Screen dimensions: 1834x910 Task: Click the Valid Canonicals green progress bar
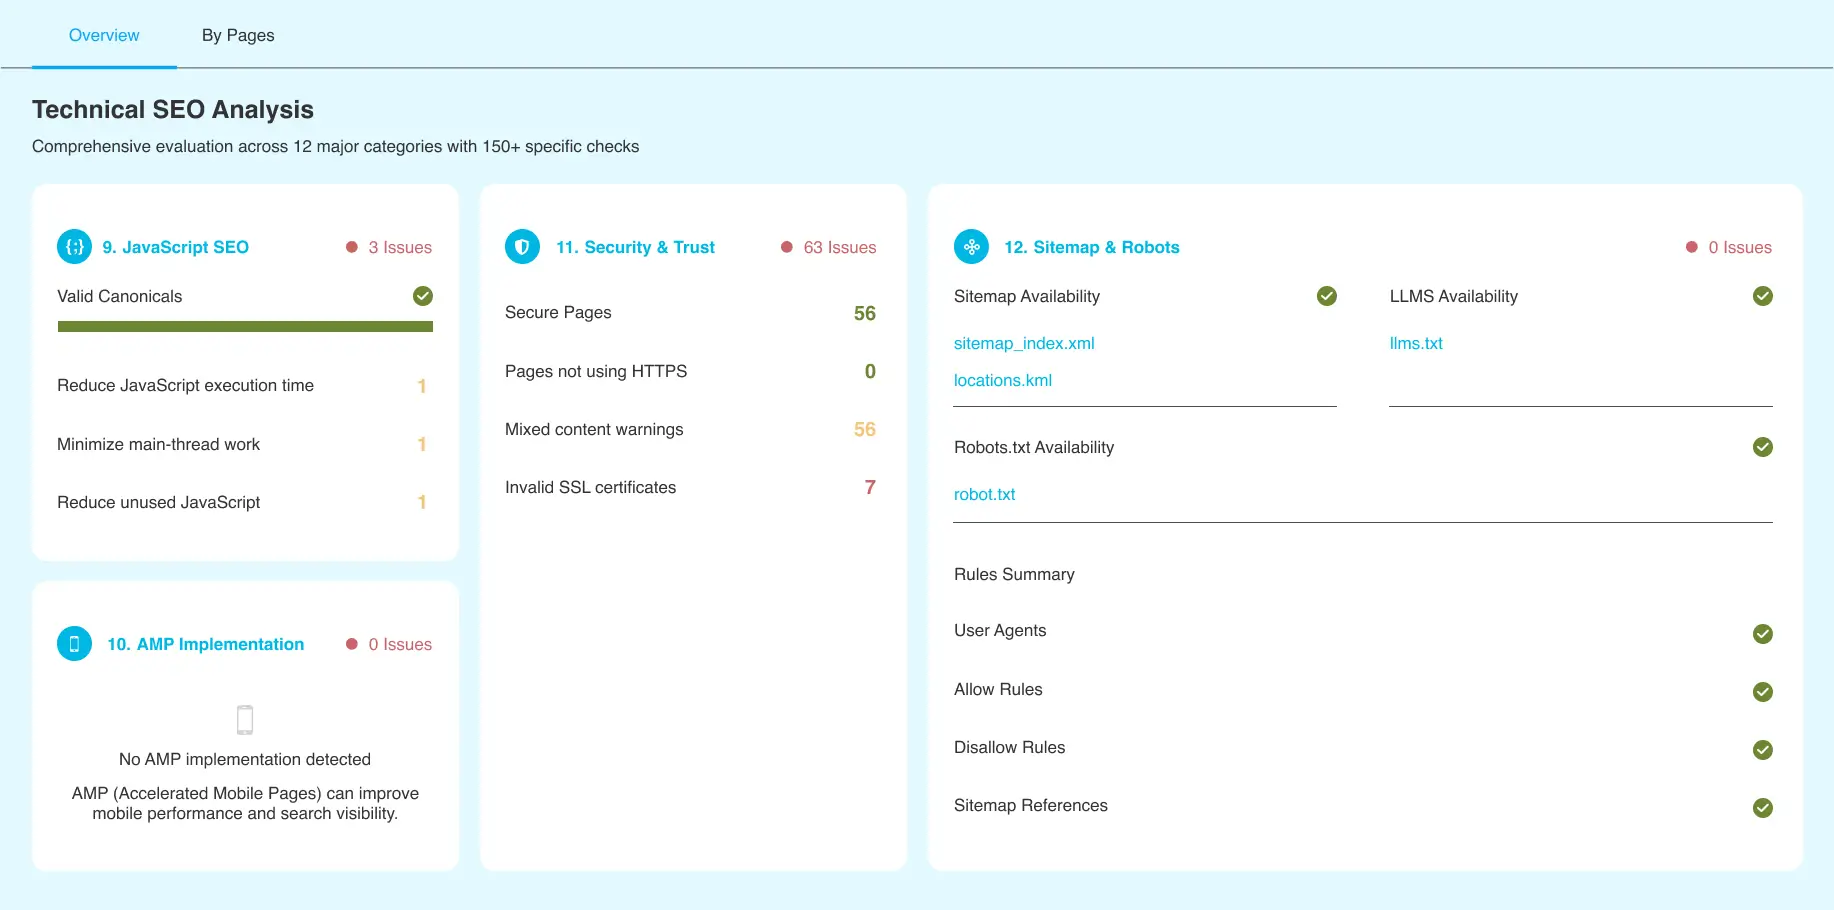click(245, 327)
